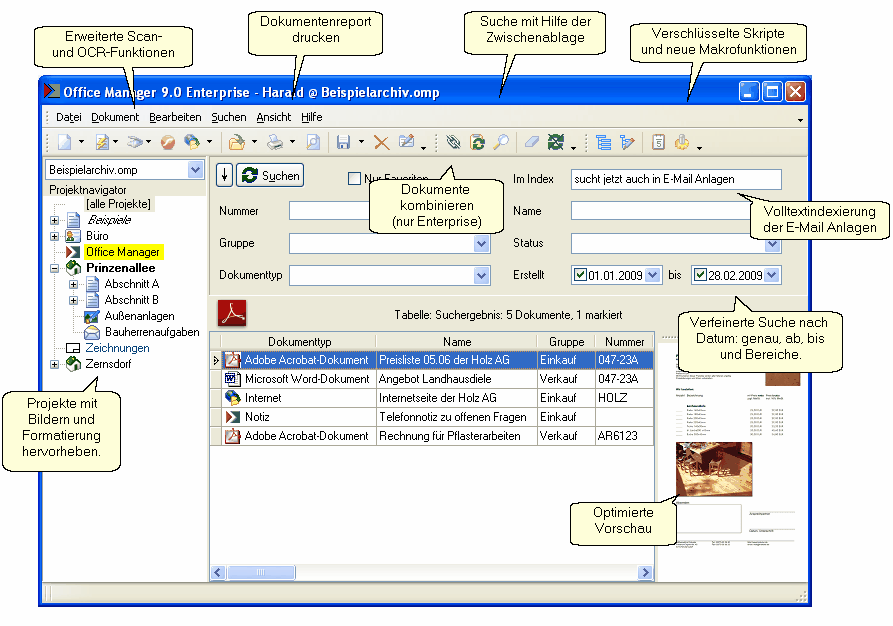Click the new document icon in toolbar
893x626 pixels.
65,143
